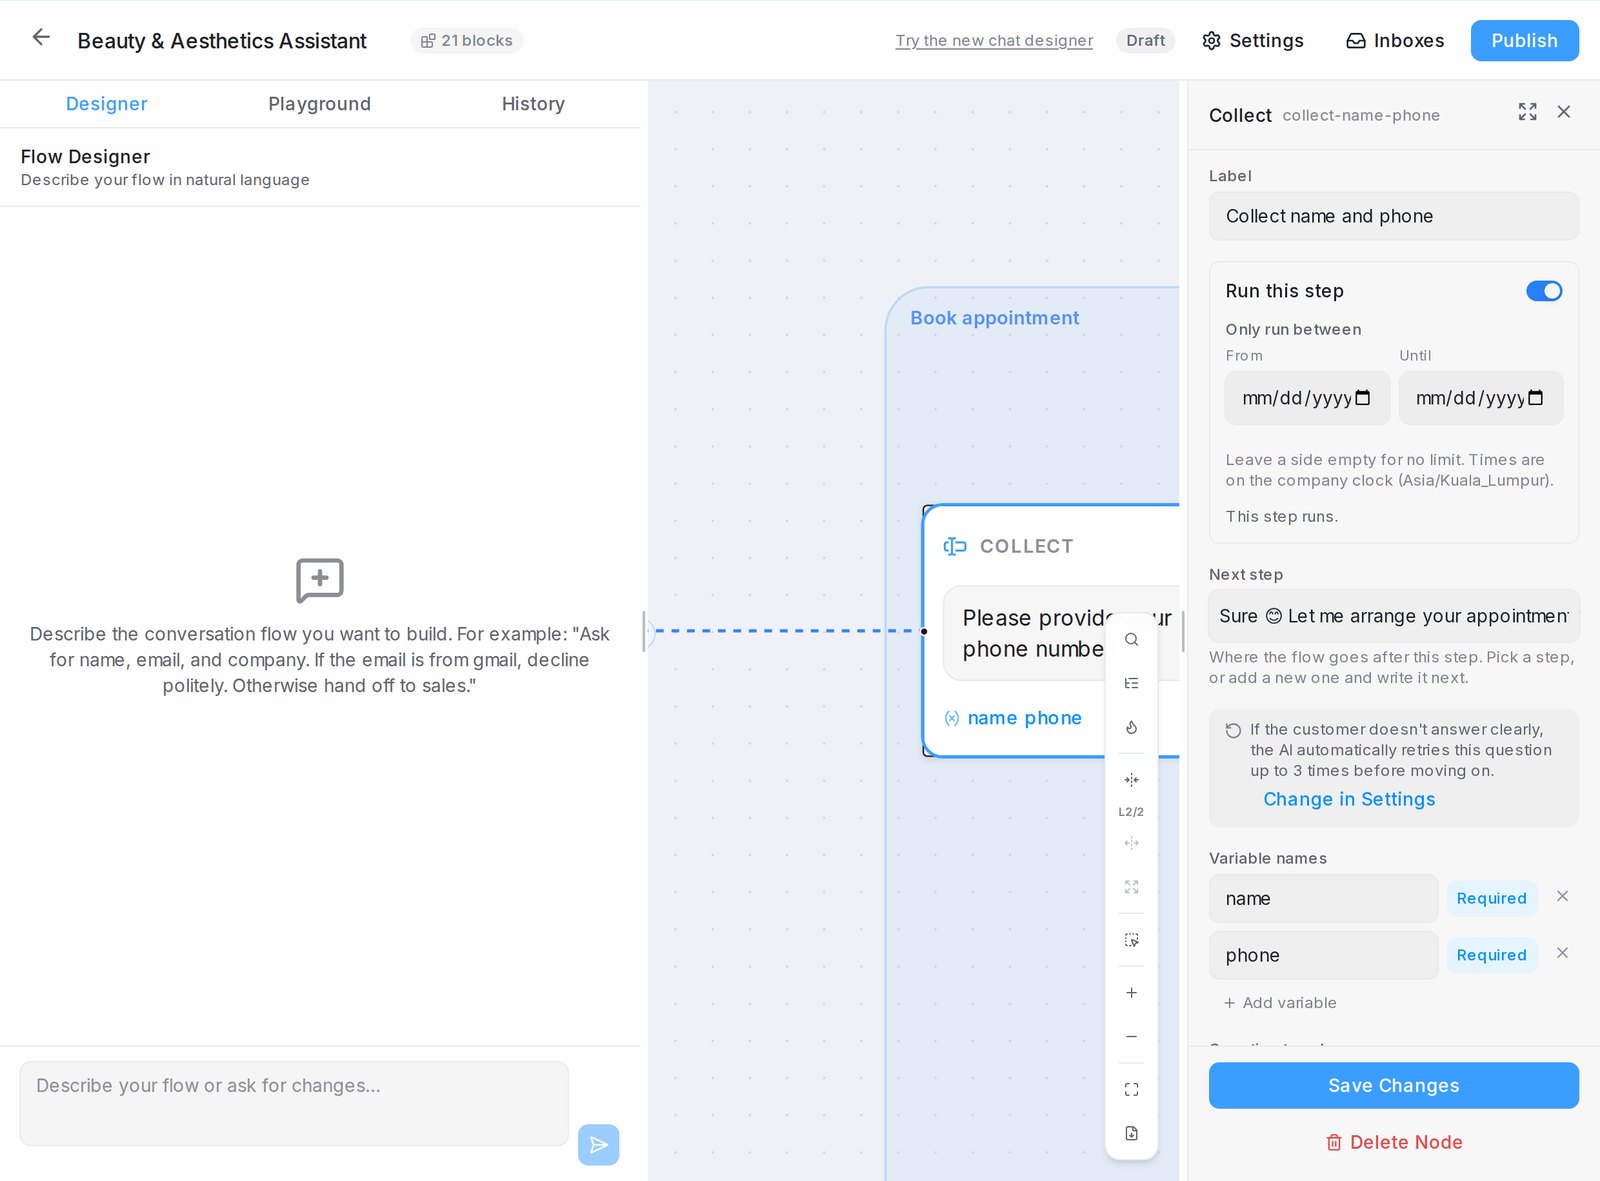Open the History tab
Screen dimensions: 1600x1181
[533, 104]
